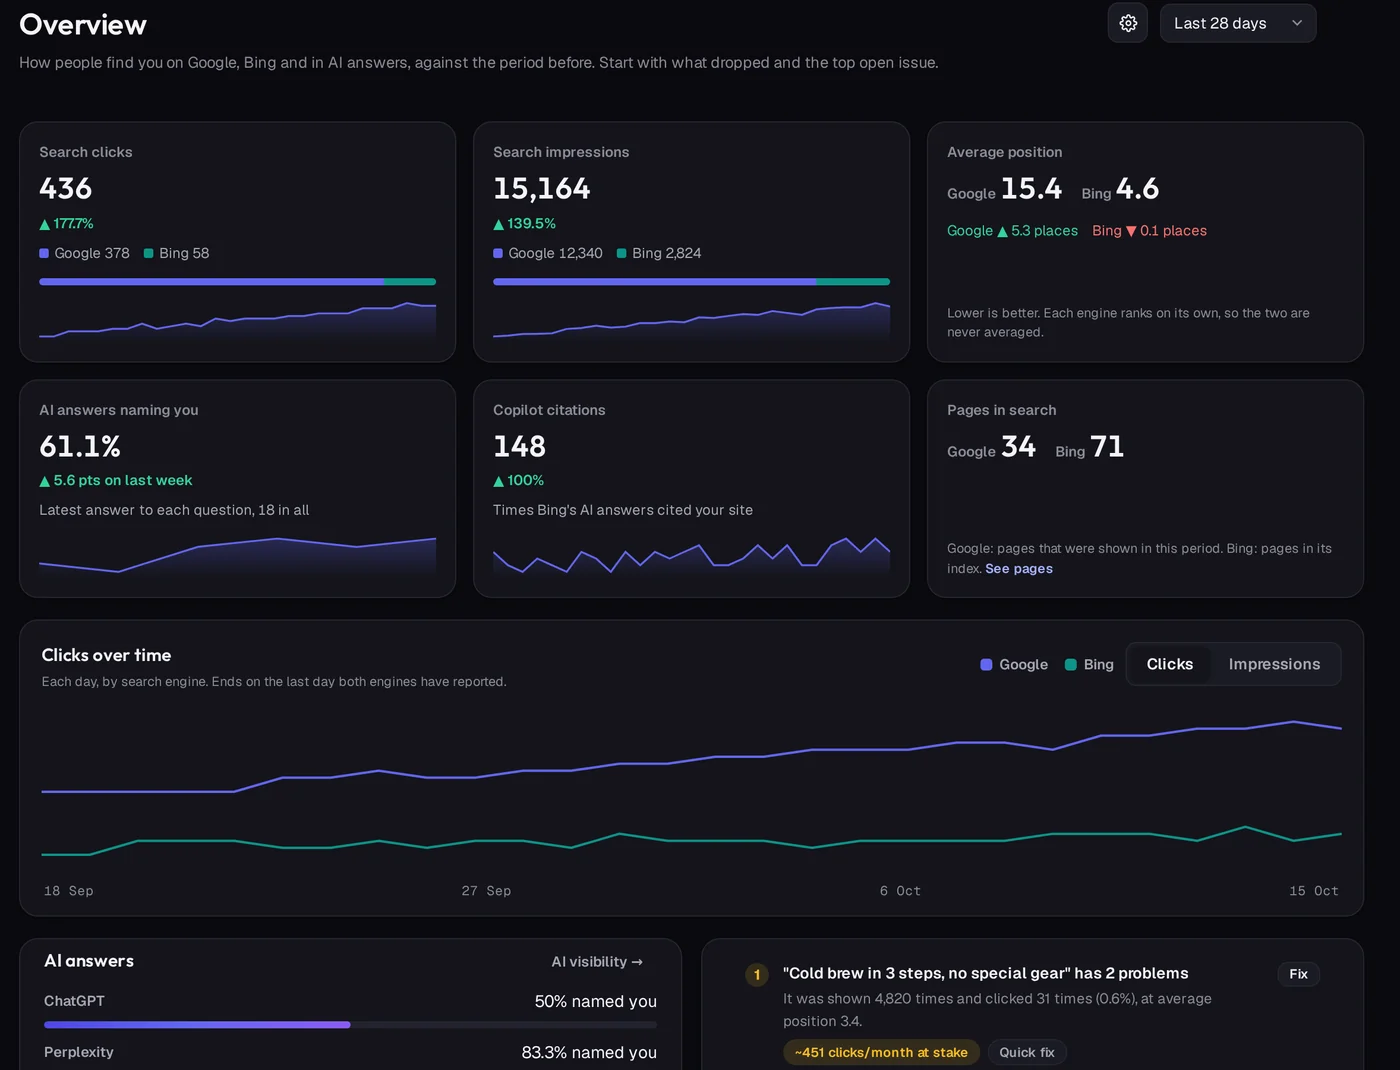This screenshot has height=1070, width=1400.
Task: Click the Bing 4.6 average position
Action: [1120, 189]
